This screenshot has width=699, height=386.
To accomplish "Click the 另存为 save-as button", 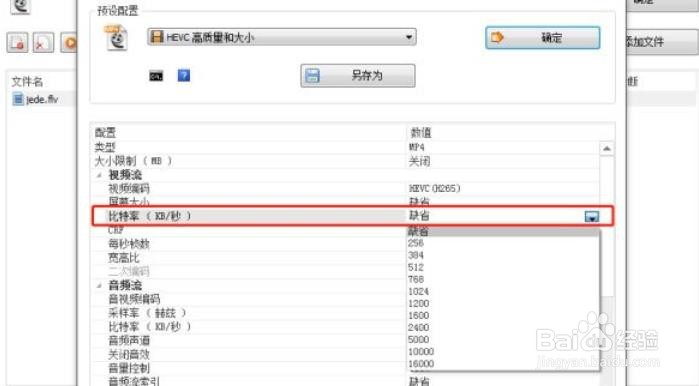I will [x=358, y=76].
